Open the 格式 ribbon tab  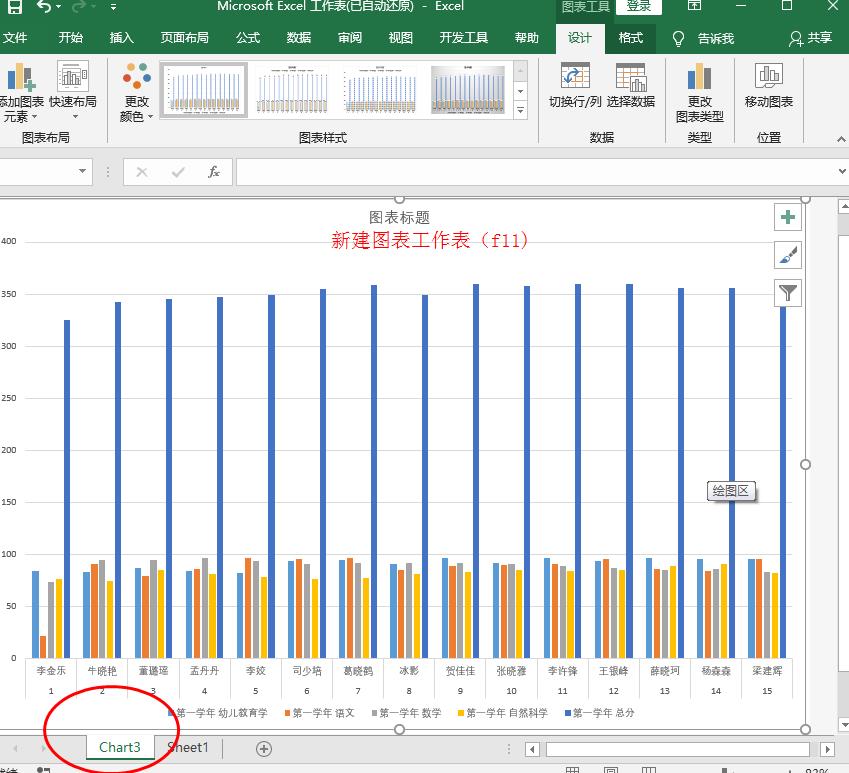631,38
